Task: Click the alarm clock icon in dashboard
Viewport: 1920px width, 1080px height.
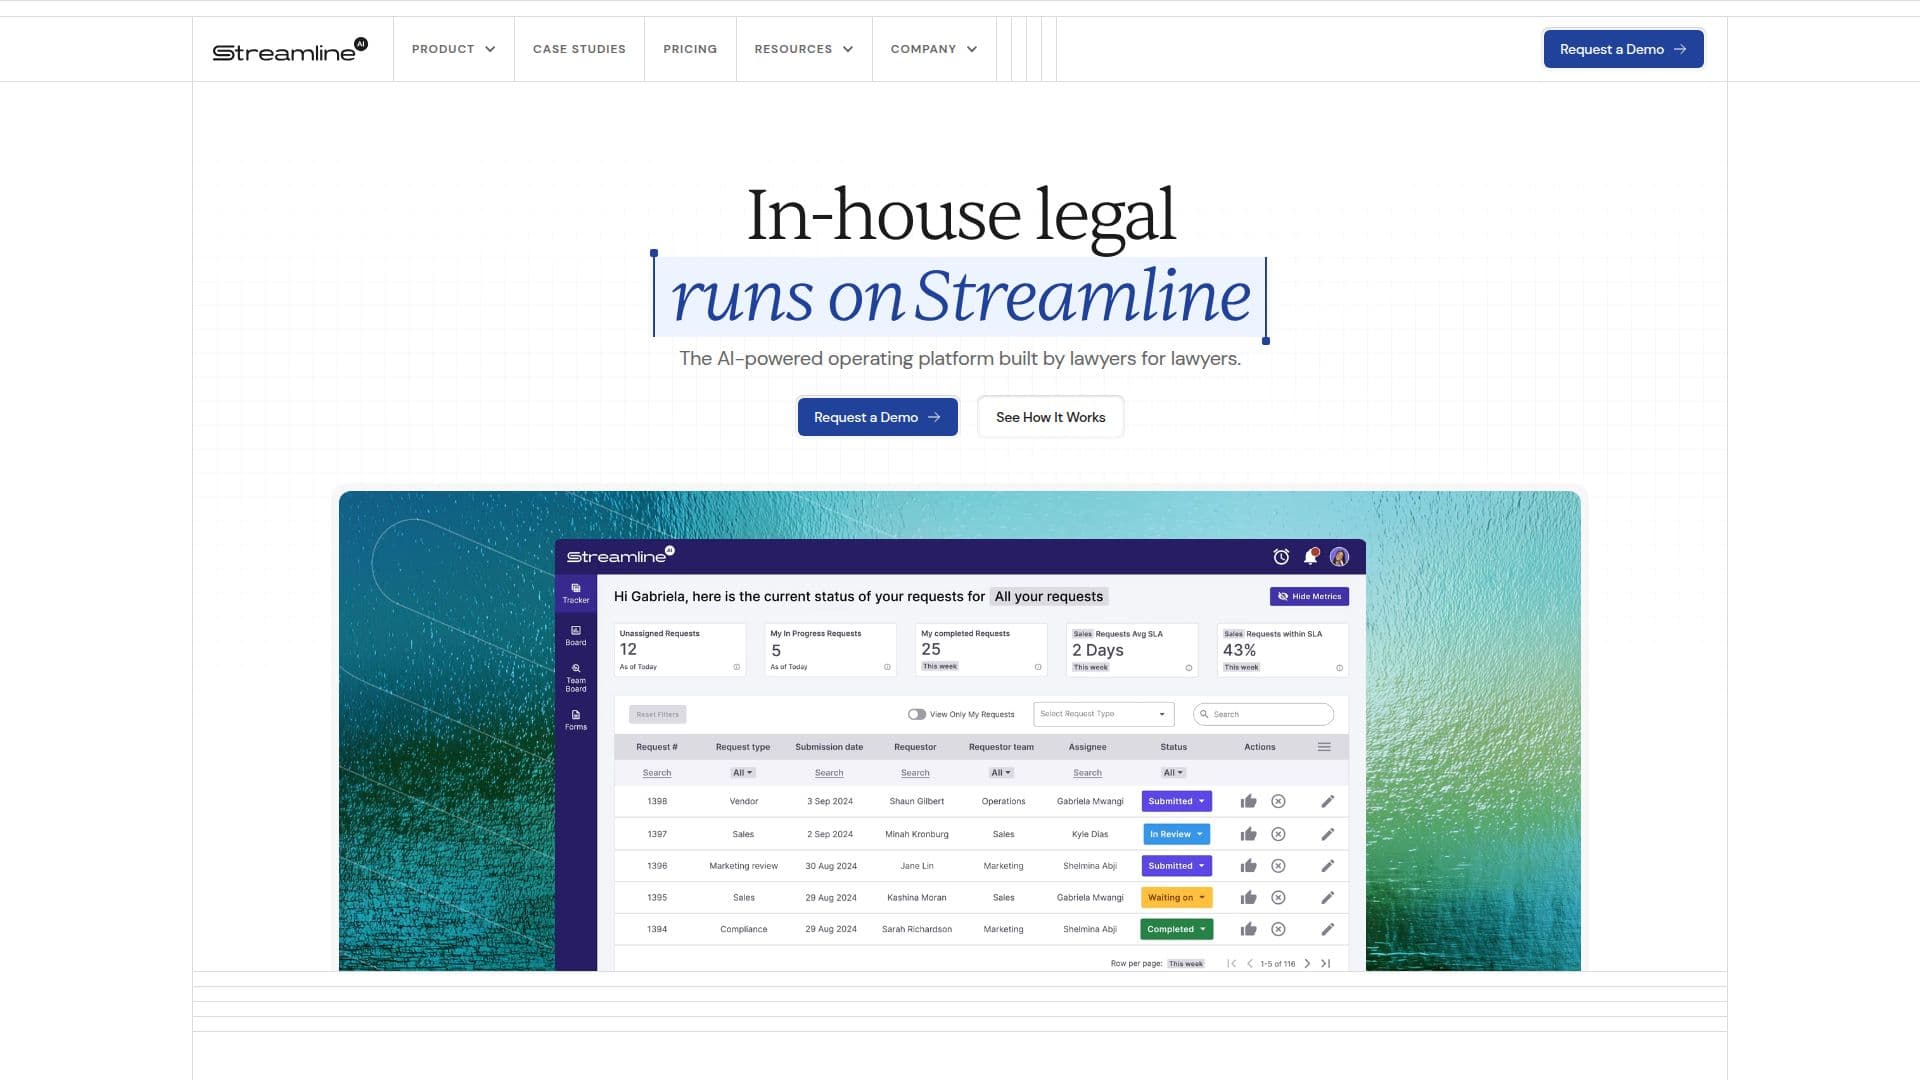Action: (x=1281, y=557)
